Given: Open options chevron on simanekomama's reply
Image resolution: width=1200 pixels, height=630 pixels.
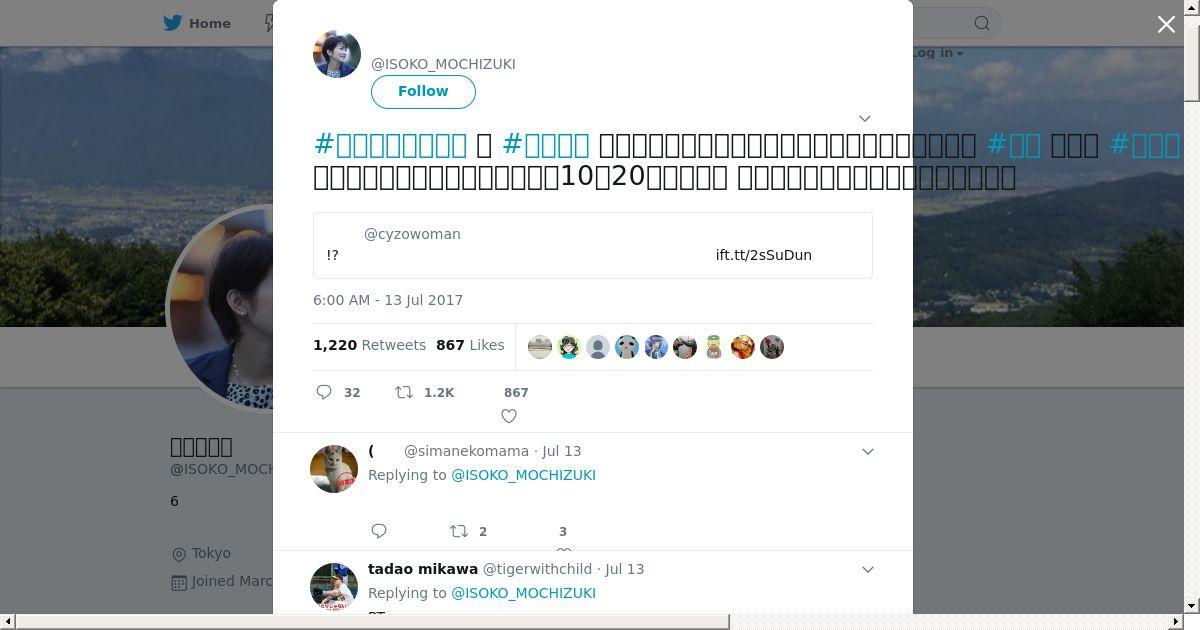Looking at the screenshot, I should point(868,451).
